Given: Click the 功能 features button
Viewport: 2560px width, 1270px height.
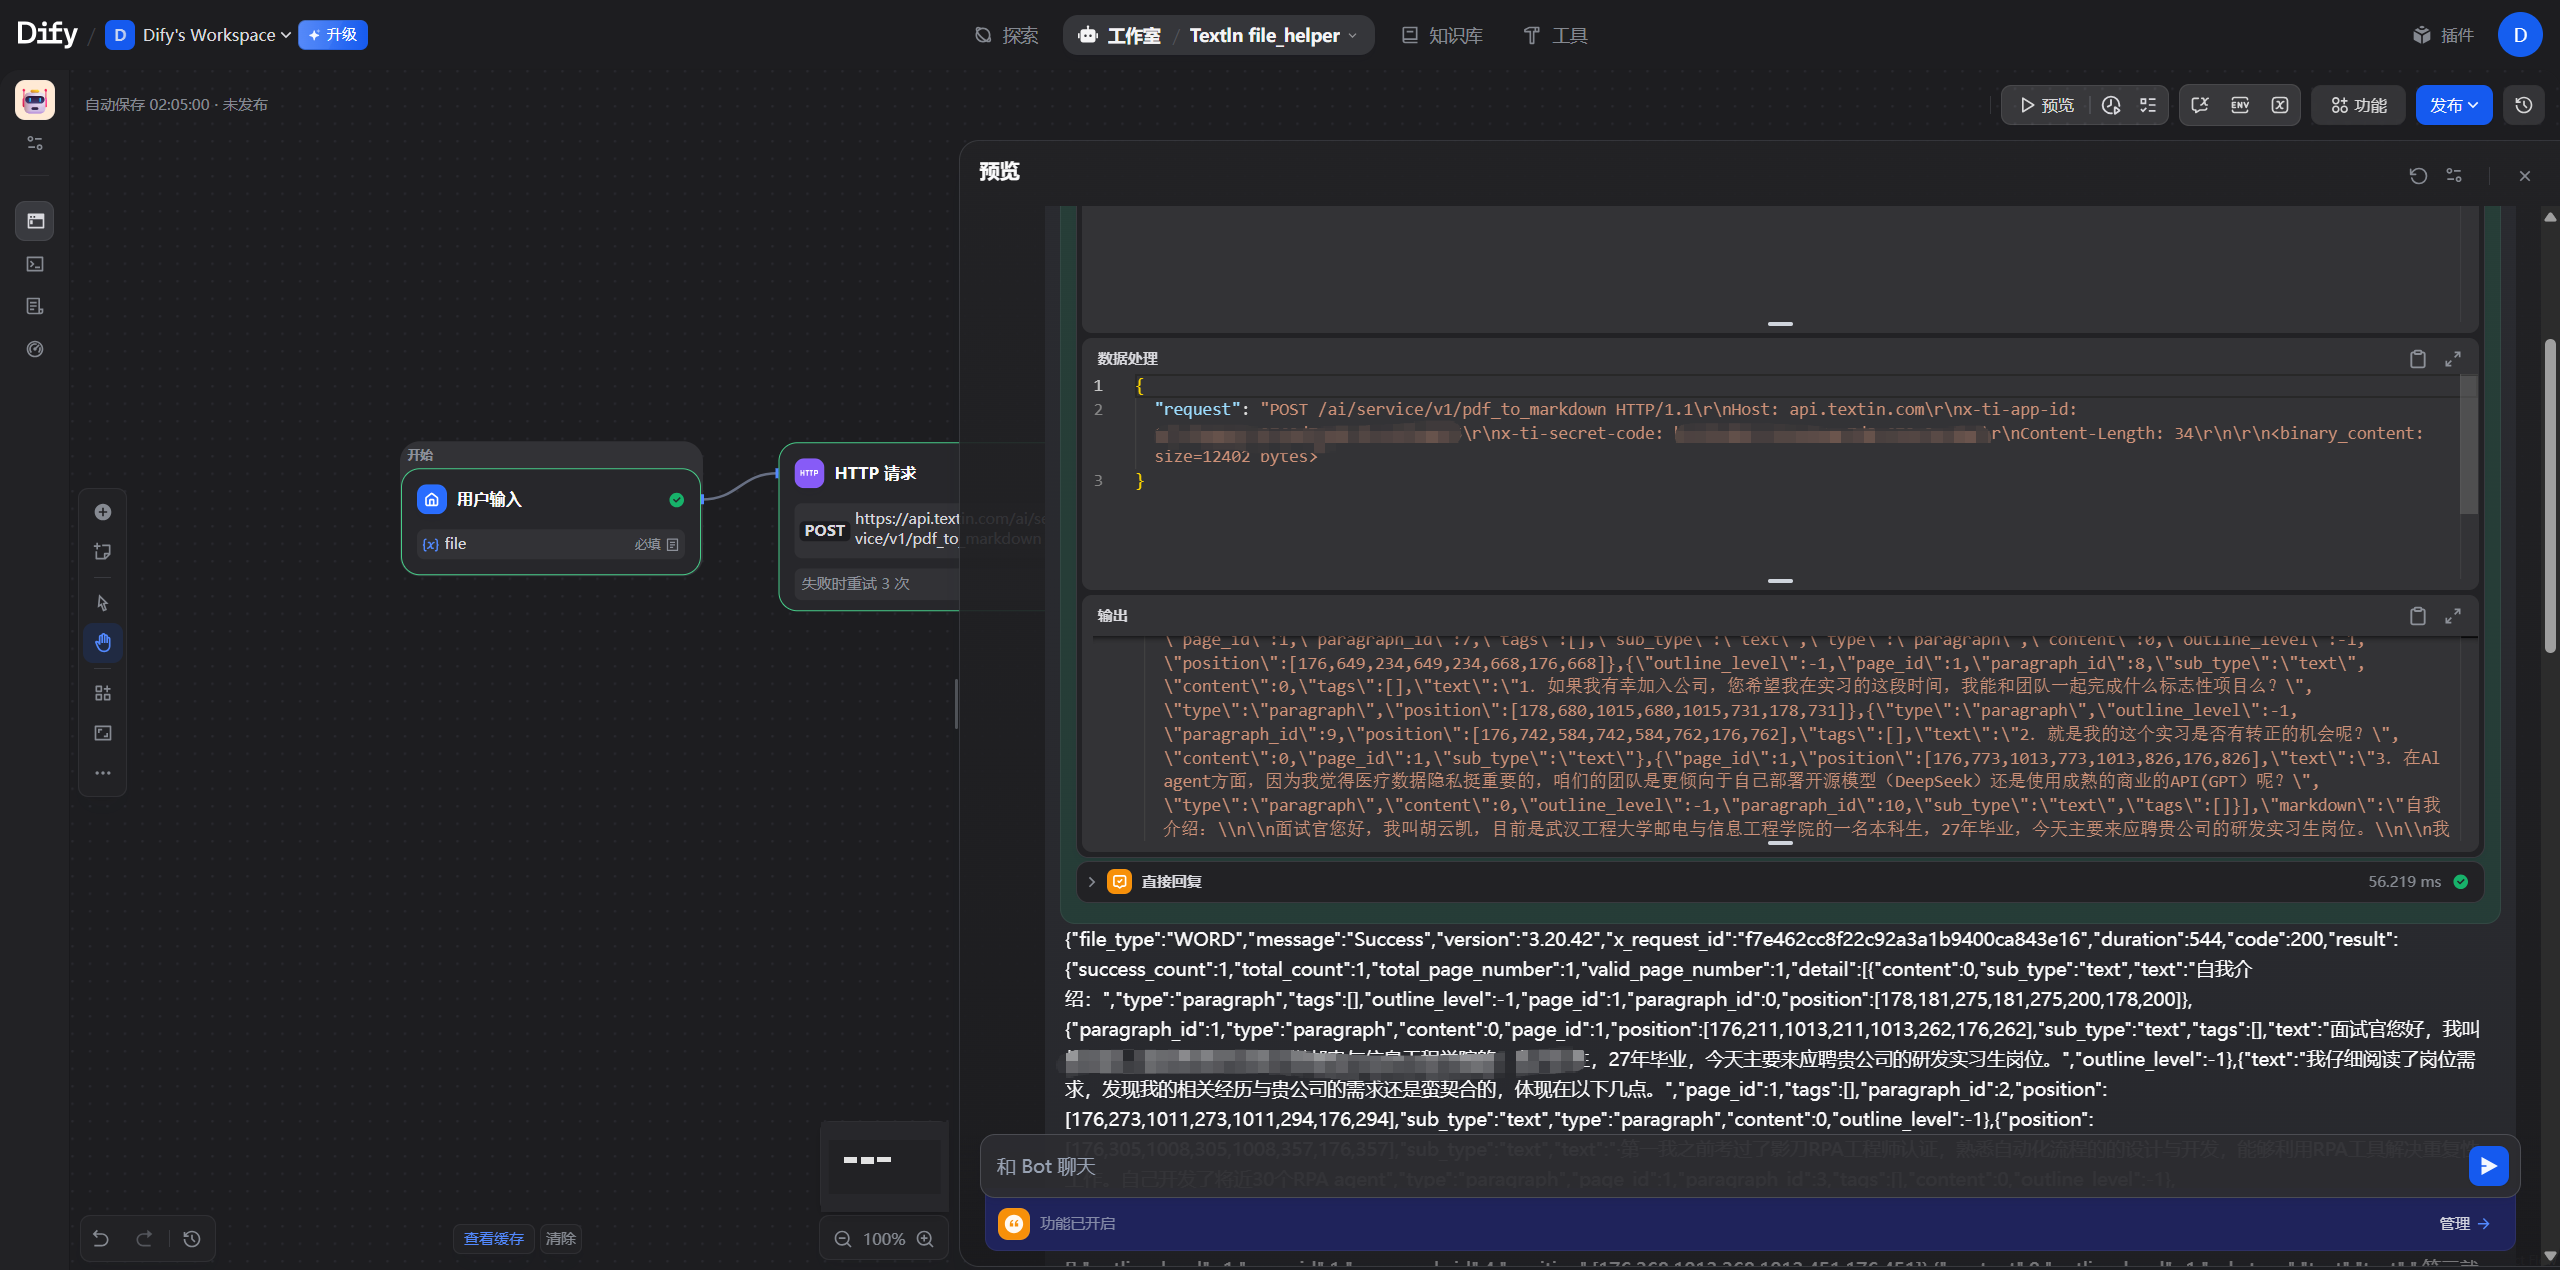Looking at the screenshot, I should [x=2358, y=105].
